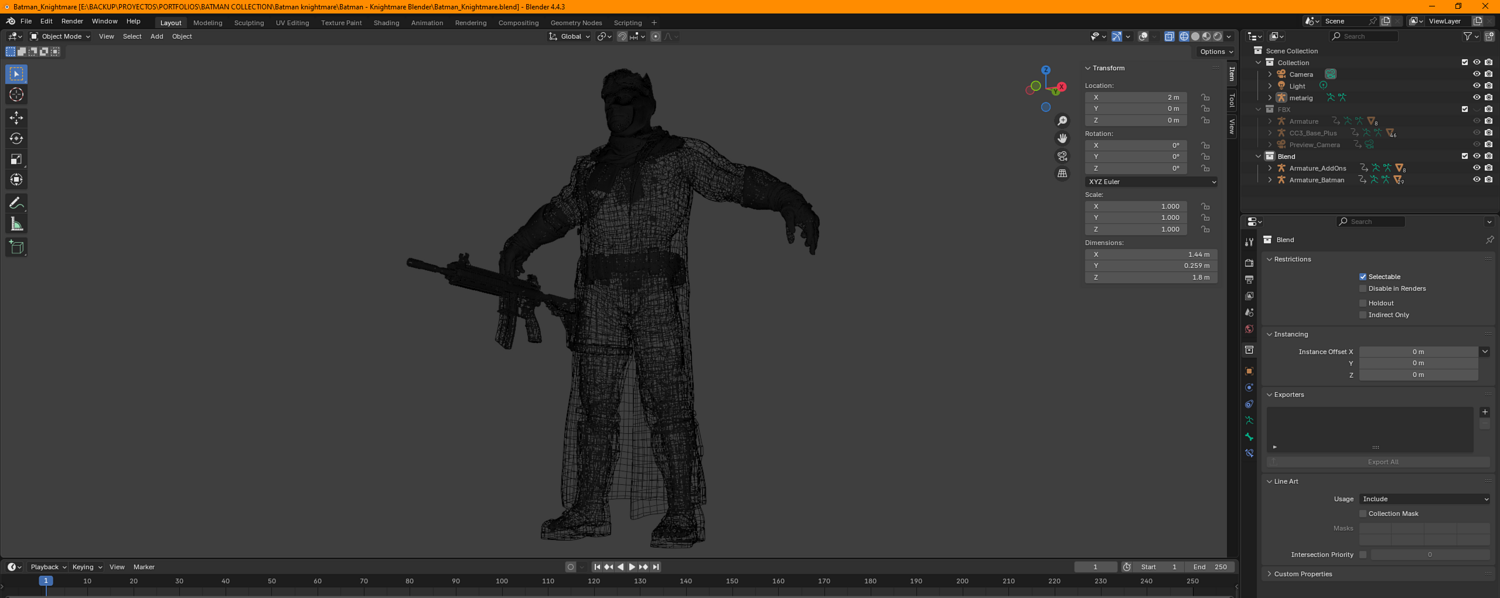1500x598 pixels.
Task: Open the Tool properties tab icon
Action: pyautogui.click(x=1249, y=242)
